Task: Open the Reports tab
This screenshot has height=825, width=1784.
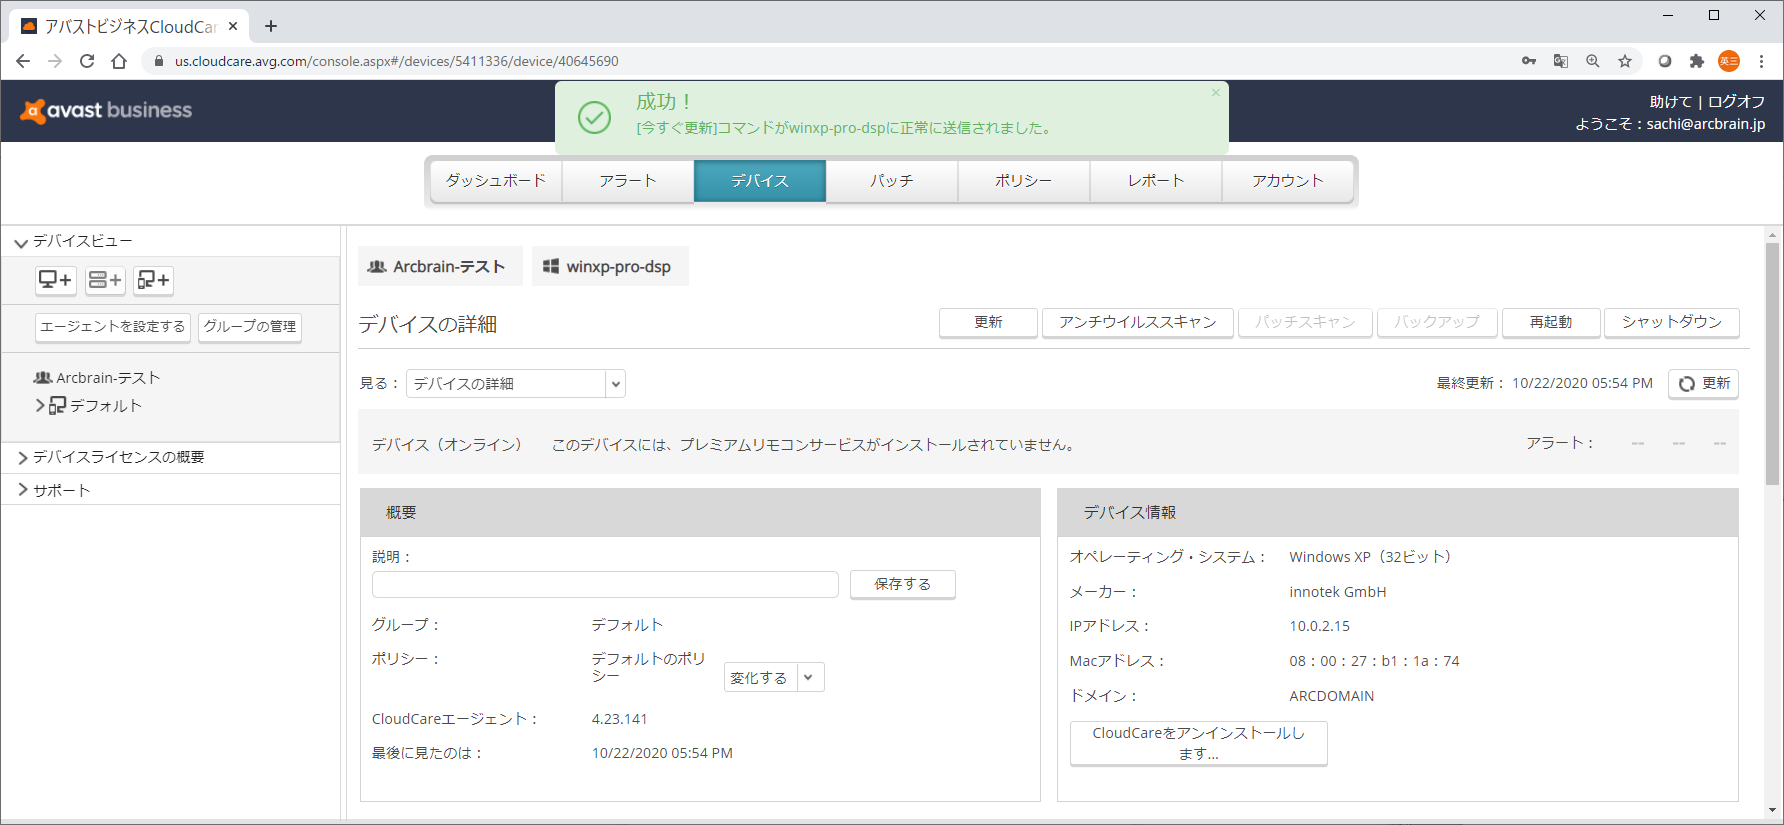Action: click(x=1156, y=181)
